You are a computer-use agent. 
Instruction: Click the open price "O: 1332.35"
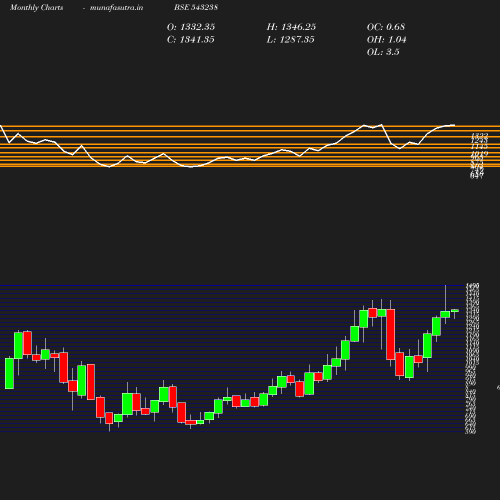click(191, 27)
